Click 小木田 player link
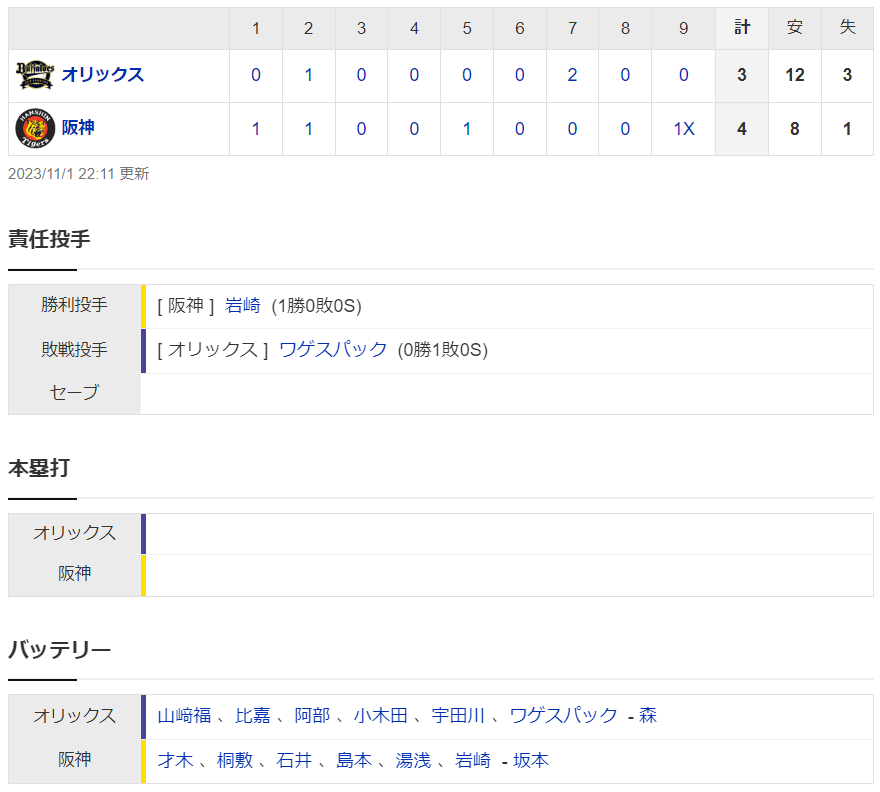This screenshot has height=792, width=880. 380,716
